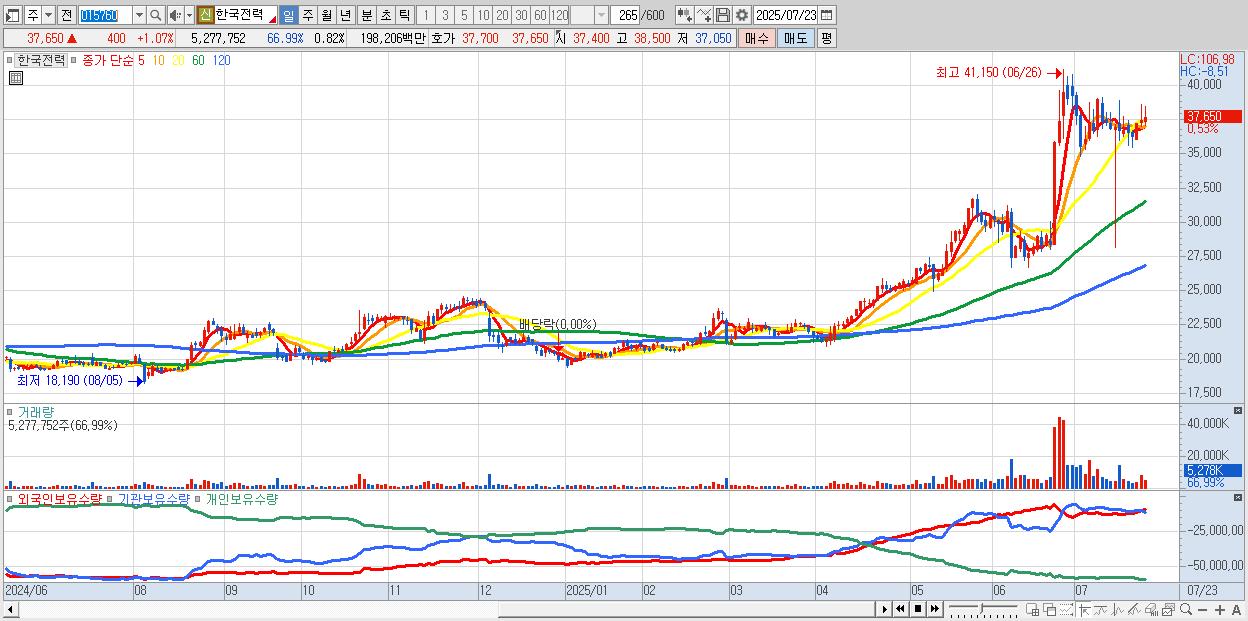Click the magnifier zoom icon in bottom toolbar

click(1186, 610)
